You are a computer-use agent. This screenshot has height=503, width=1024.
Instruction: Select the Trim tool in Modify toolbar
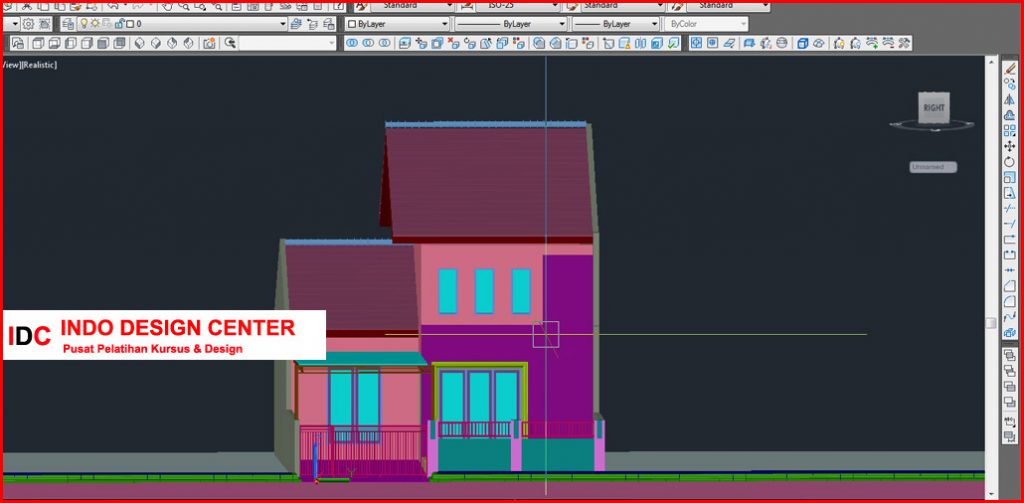tap(1010, 208)
